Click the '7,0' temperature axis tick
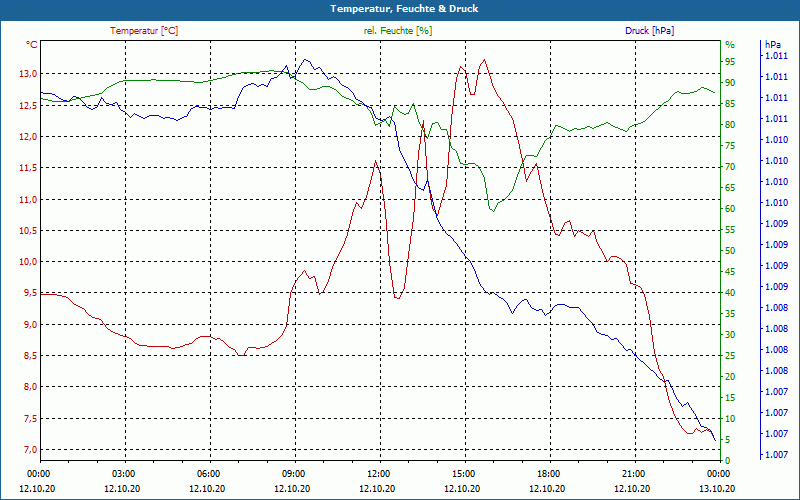 click(30, 449)
